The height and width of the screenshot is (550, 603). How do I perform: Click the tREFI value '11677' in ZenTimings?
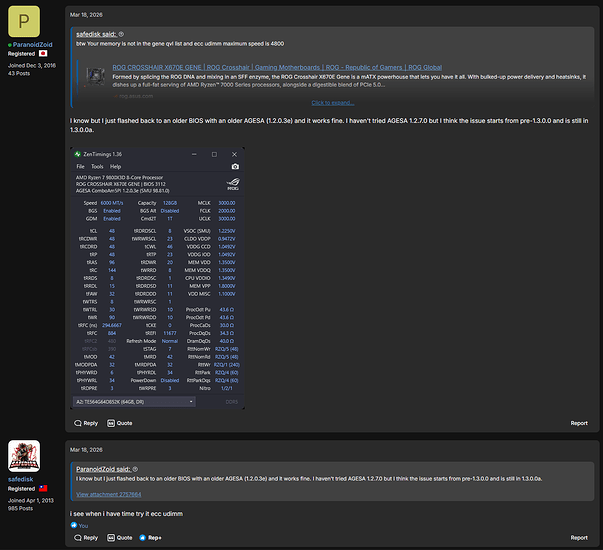pyautogui.click(x=170, y=333)
